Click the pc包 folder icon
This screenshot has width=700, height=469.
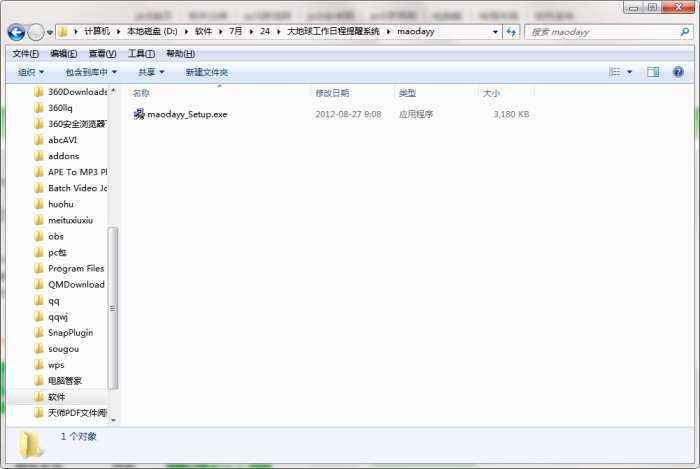39,253
